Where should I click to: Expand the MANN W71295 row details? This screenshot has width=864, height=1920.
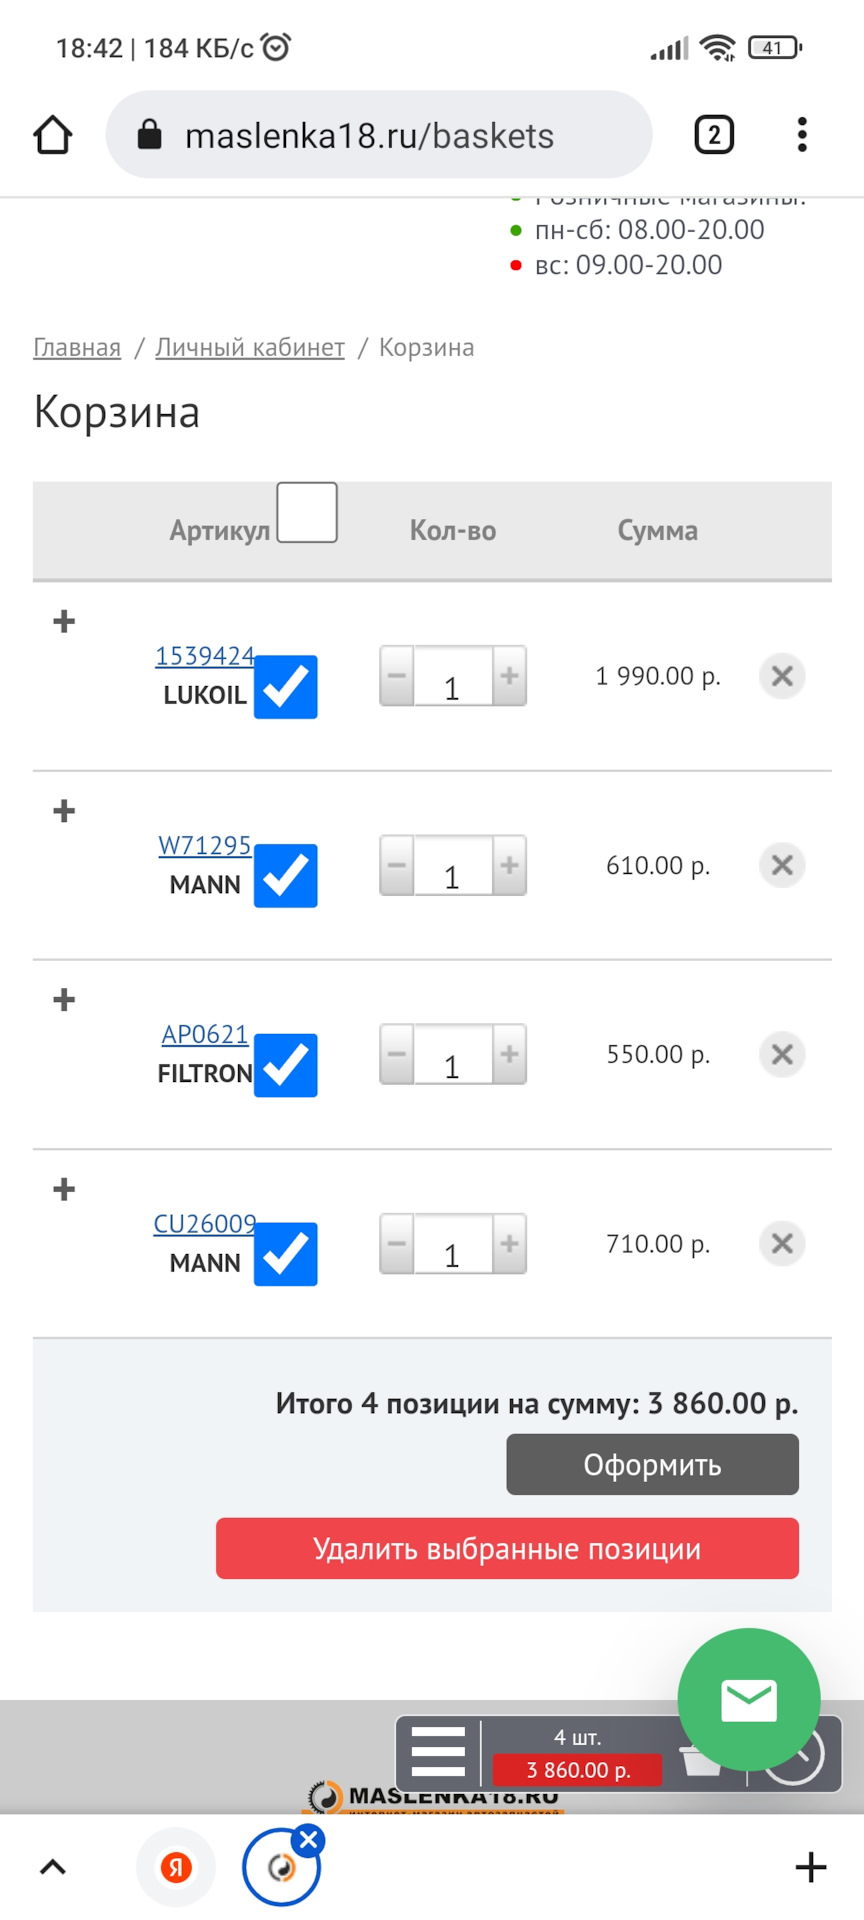(64, 811)
